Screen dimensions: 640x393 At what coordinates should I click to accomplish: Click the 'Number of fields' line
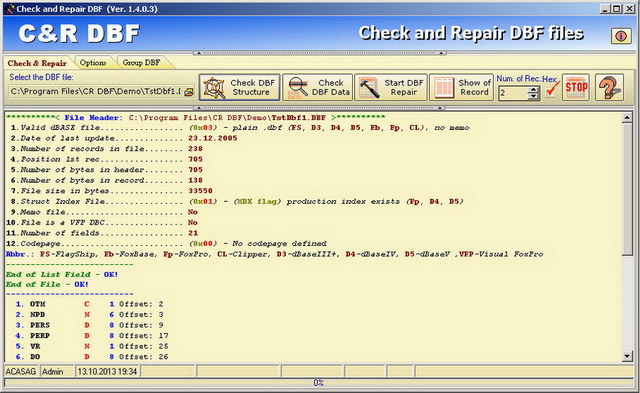point(102,233)
